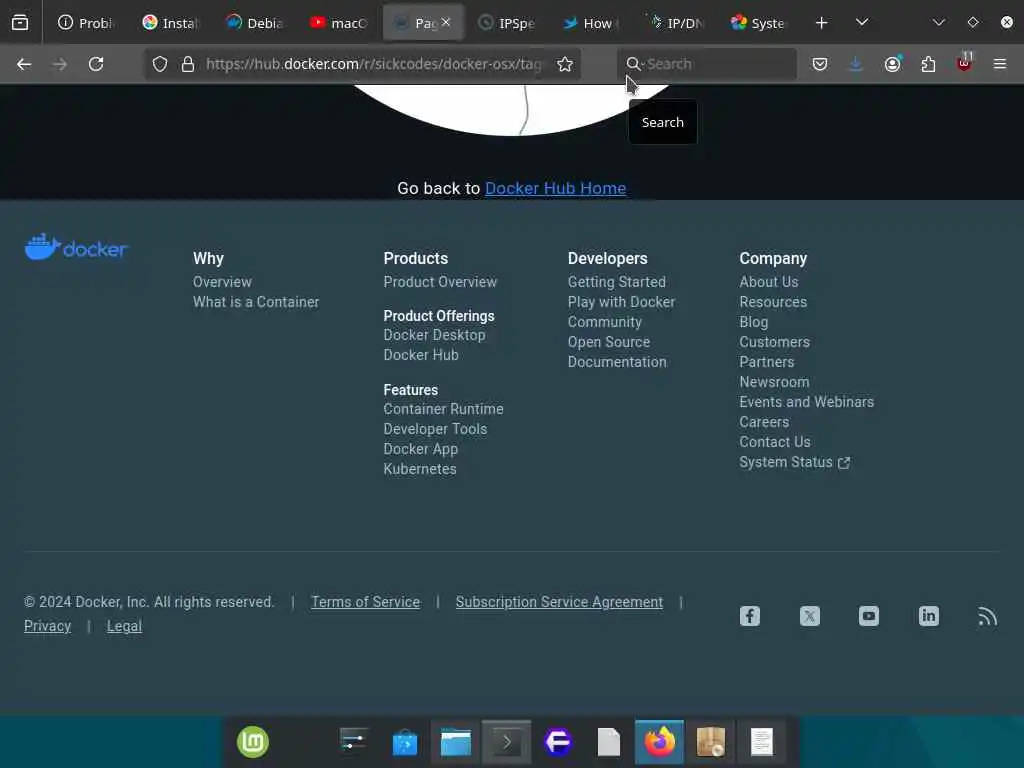Open the software store bag icon in taskbar
This screenshot has height=768, width=1024.
coord(405,743)
